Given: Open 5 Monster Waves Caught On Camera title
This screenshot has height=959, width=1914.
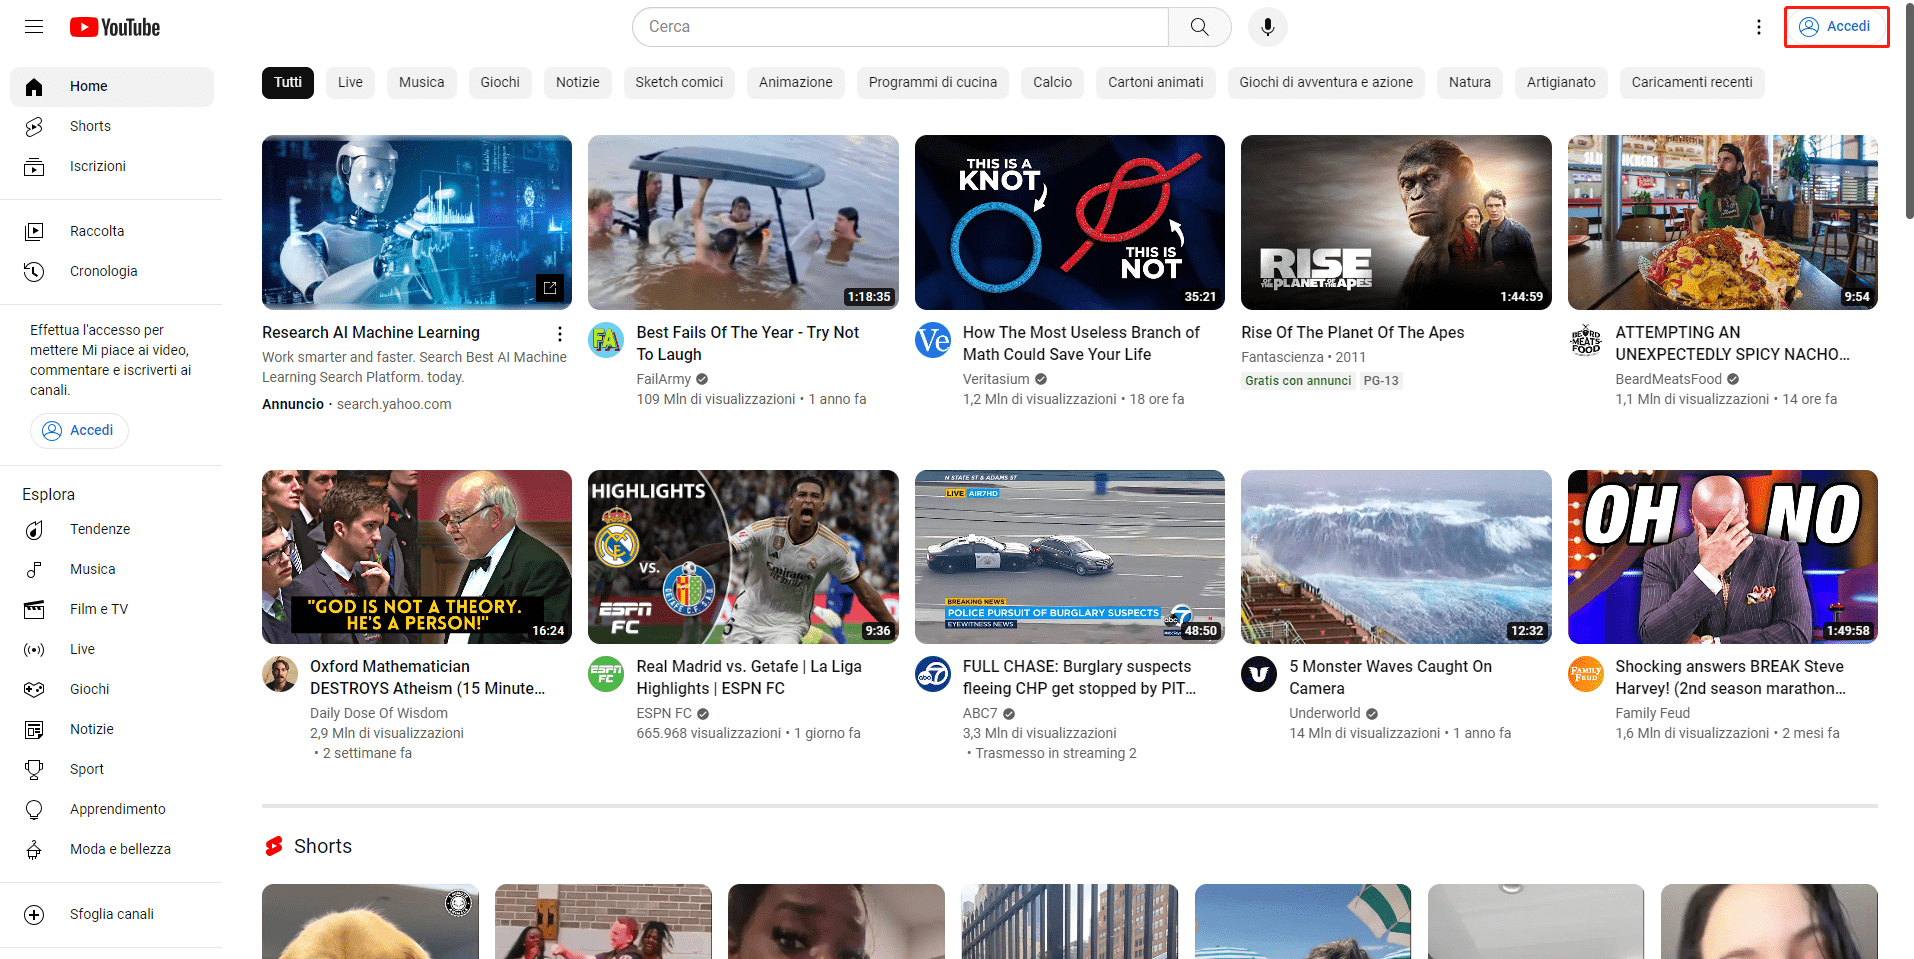Looking at the screenshot, I should [1390, 678].
